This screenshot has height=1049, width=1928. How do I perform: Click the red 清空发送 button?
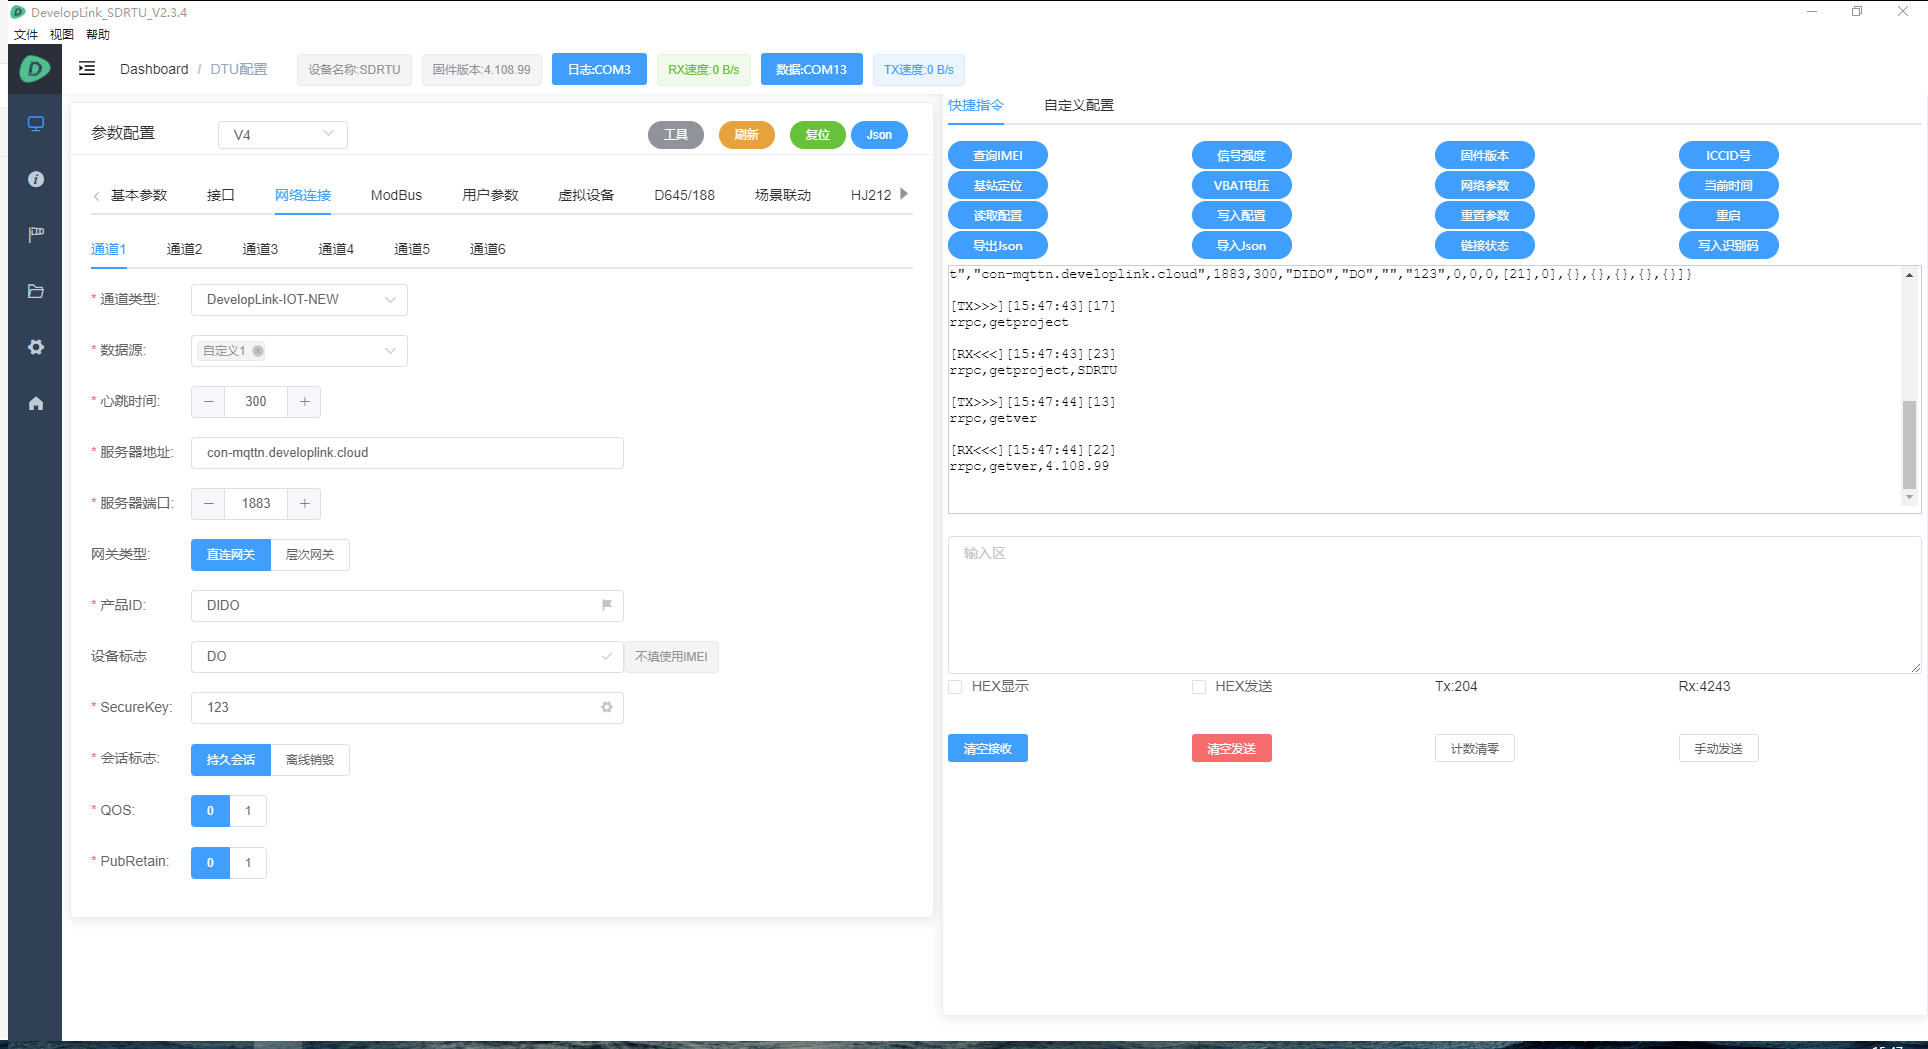coord(1232,748)
